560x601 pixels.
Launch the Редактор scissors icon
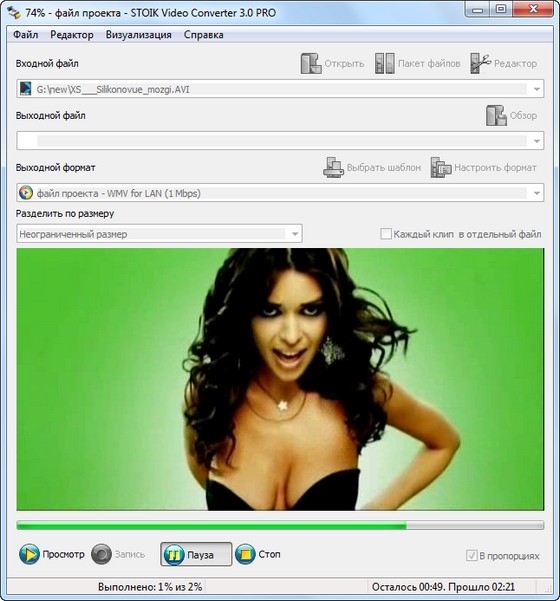[x=481, y=63]
